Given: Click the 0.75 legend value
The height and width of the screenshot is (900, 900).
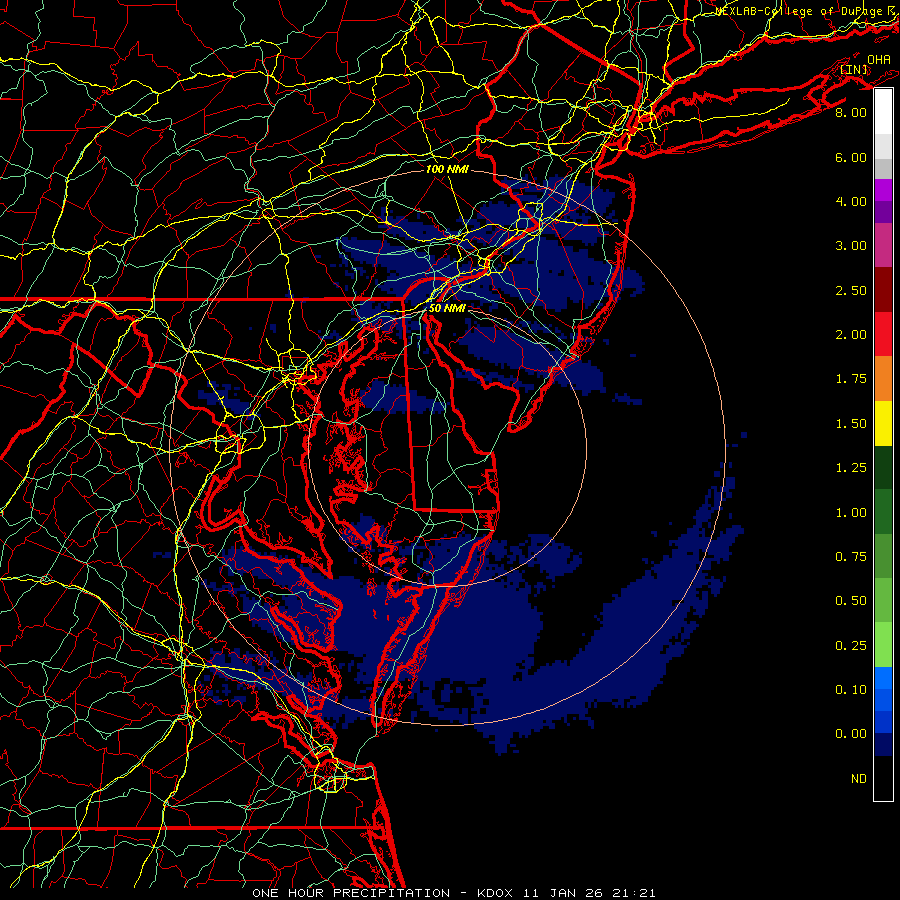Looking at the screenshot, I should coord(851,557).
